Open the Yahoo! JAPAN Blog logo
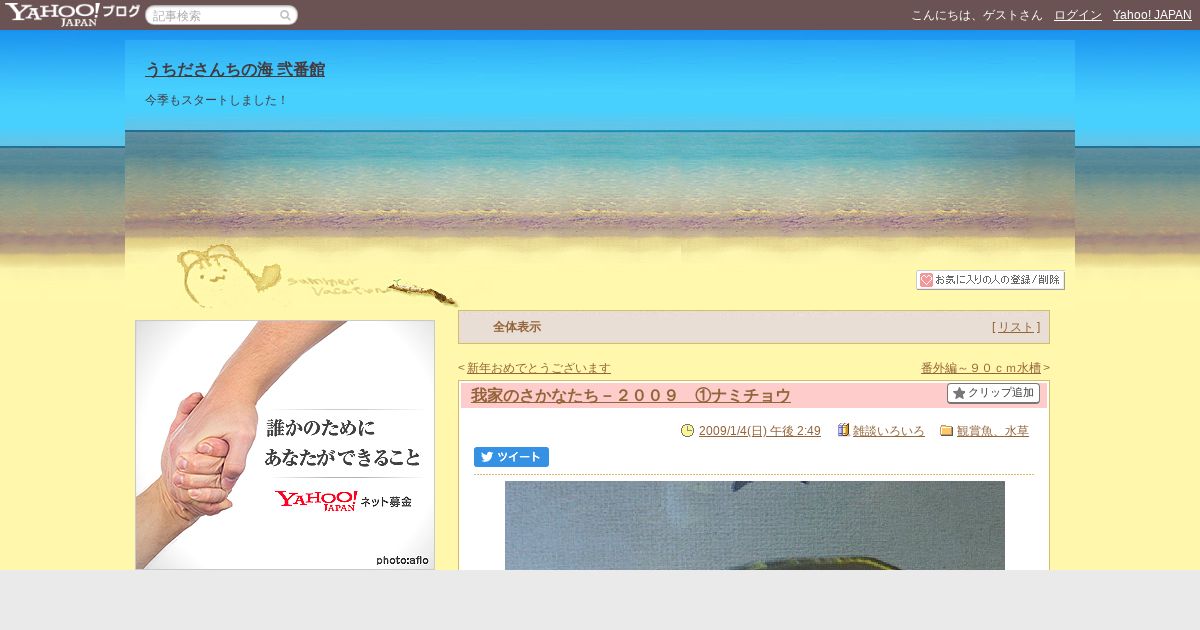The image size is (1200, 630). click(71, 14)
